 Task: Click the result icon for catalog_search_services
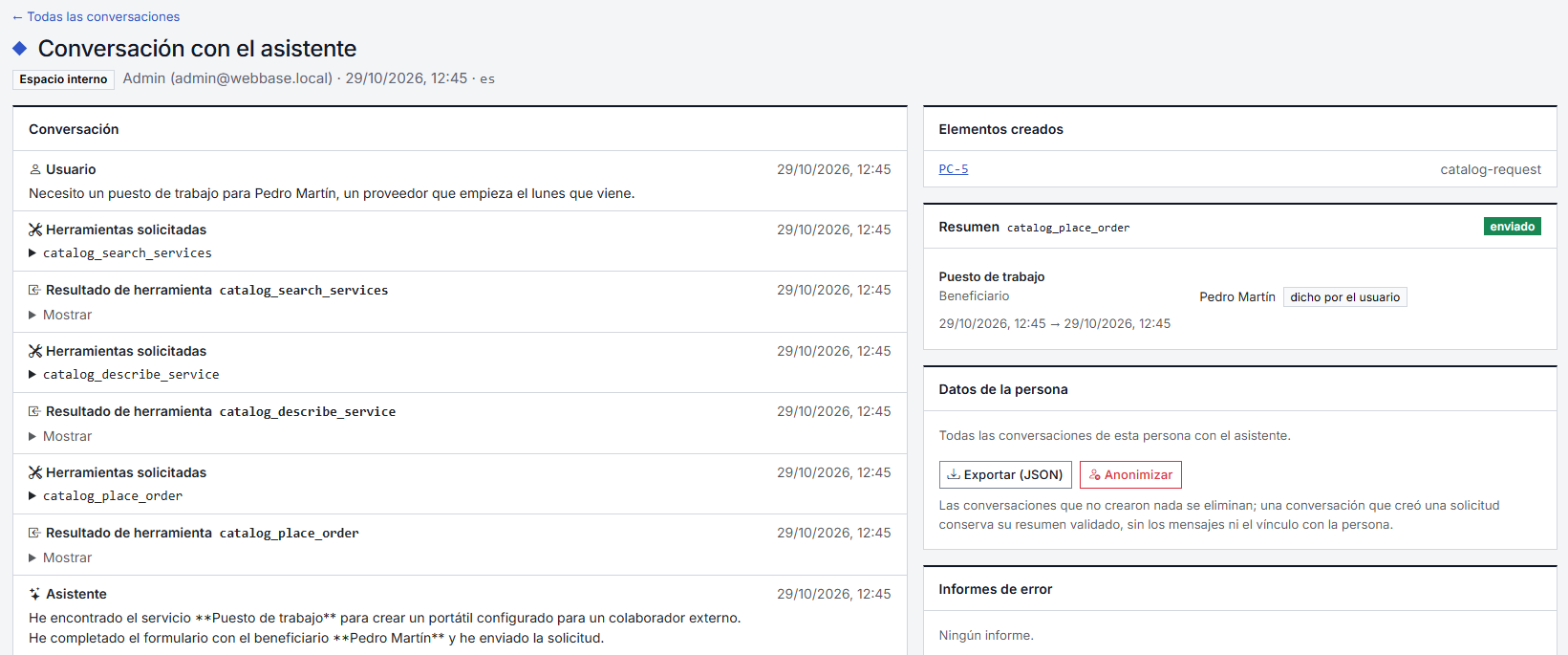tap(35, 290)
